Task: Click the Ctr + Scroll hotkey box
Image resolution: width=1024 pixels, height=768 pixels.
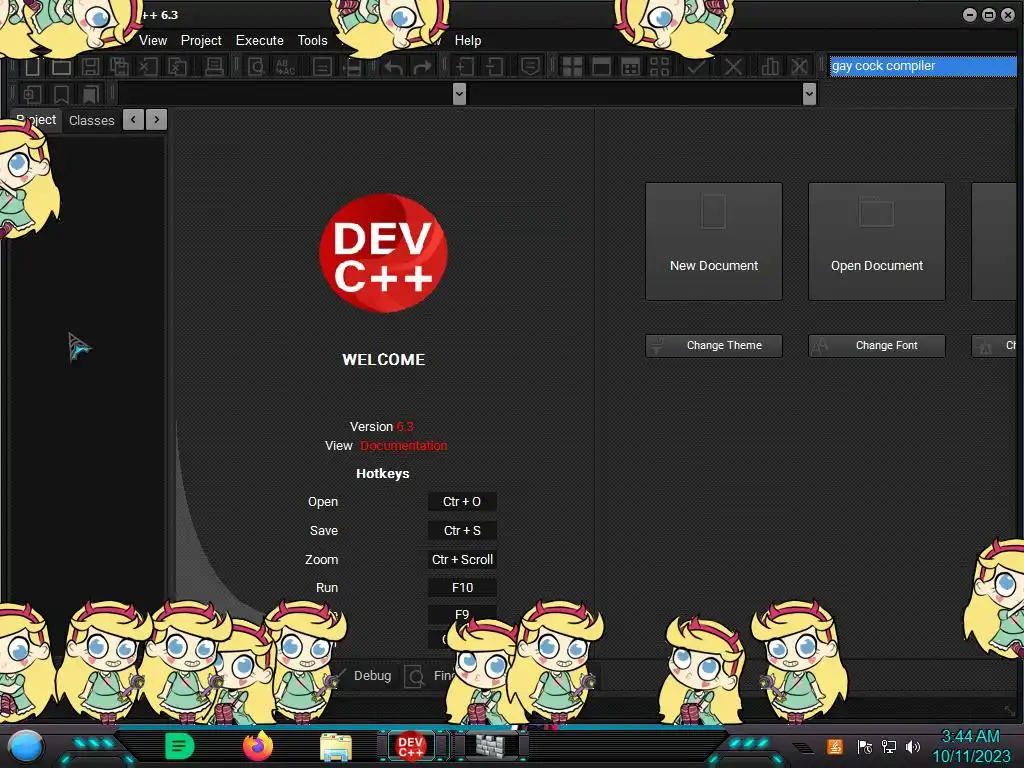Action: [x=462, y=559]
